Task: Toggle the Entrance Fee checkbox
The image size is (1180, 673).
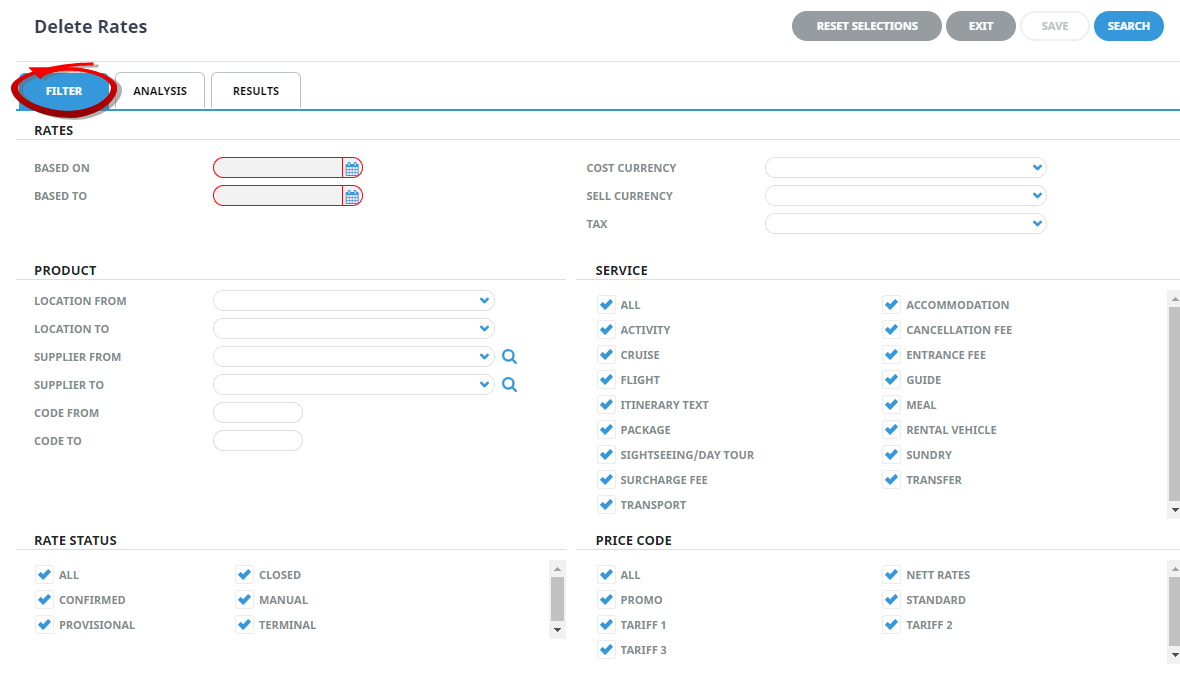Action: 892,355
